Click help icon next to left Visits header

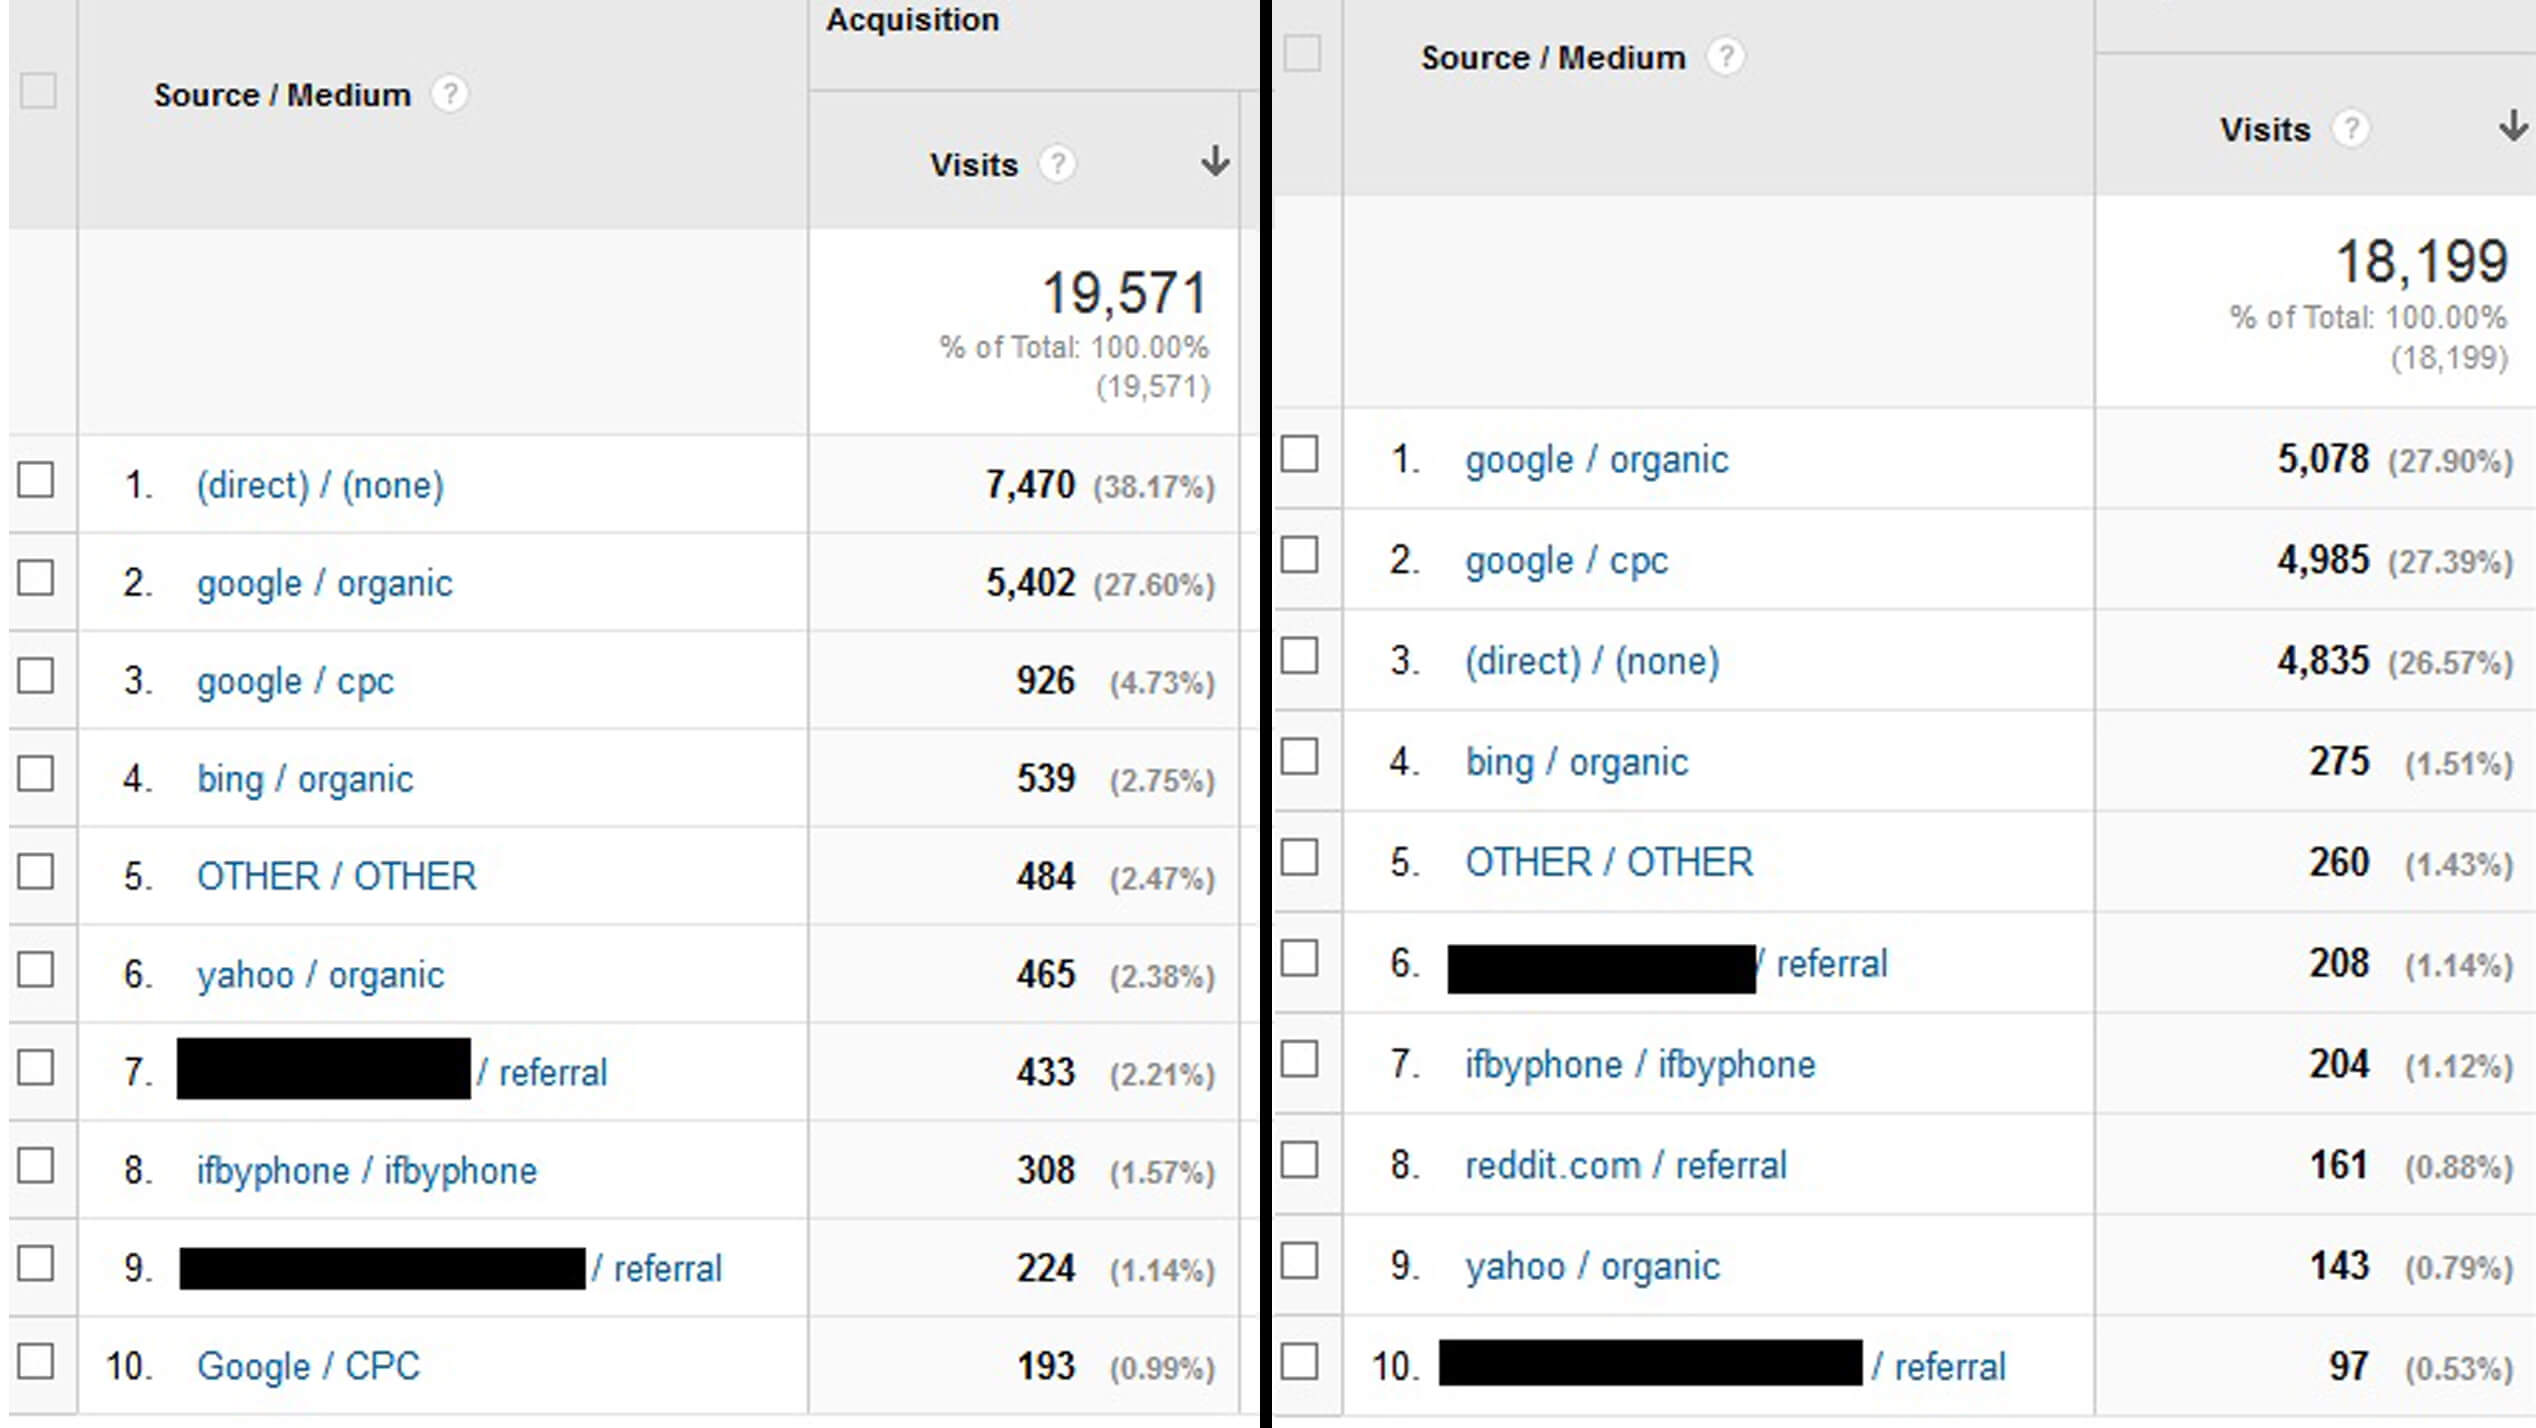coord(1057,163)
